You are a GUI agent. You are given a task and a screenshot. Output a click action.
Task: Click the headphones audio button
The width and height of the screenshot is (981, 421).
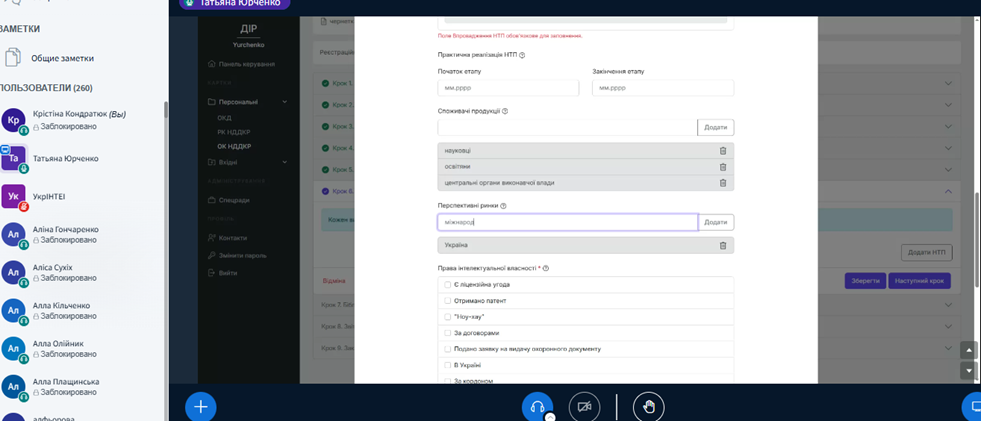(537, 407)
